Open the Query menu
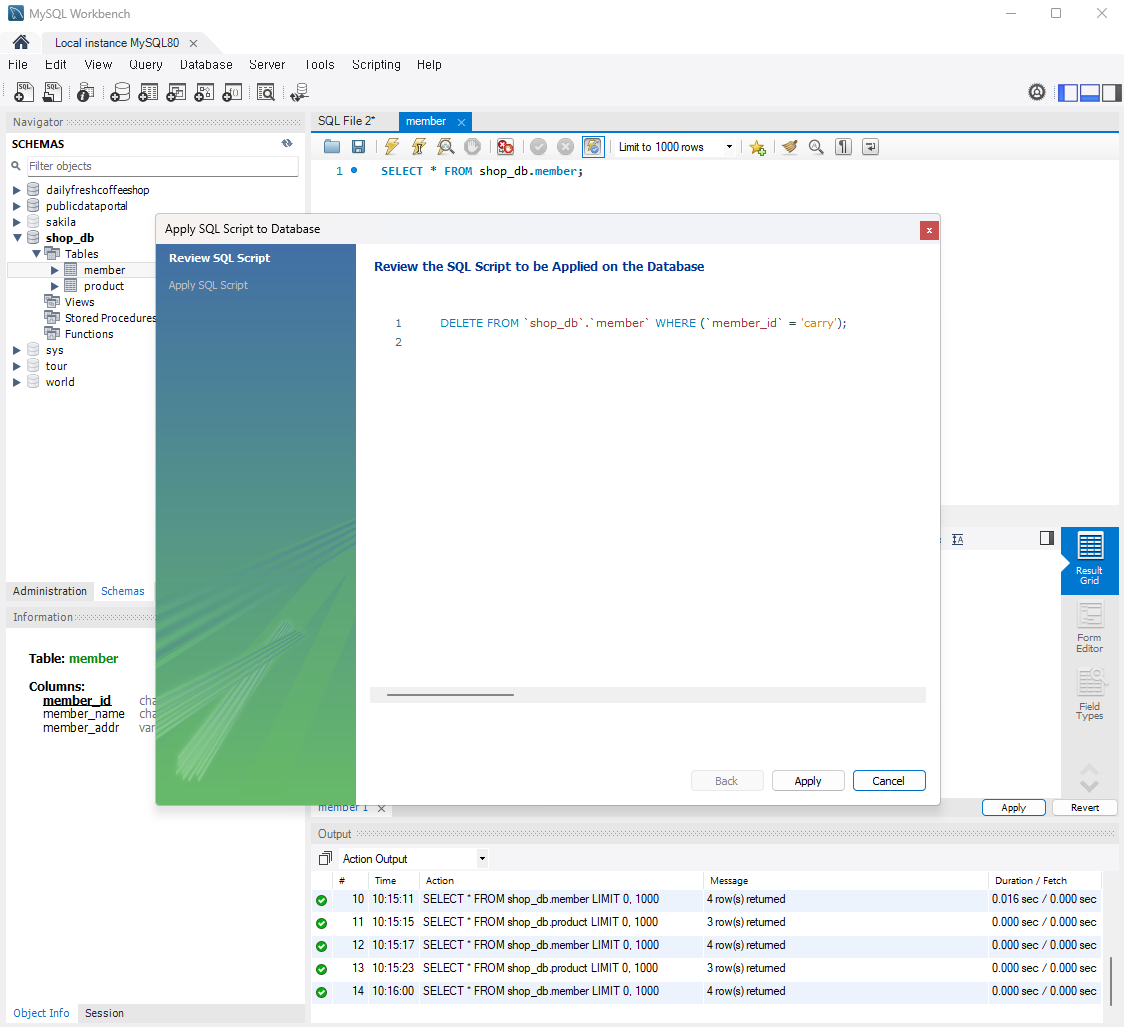Screen dimensions: 1124x1027 pos(146,65)
